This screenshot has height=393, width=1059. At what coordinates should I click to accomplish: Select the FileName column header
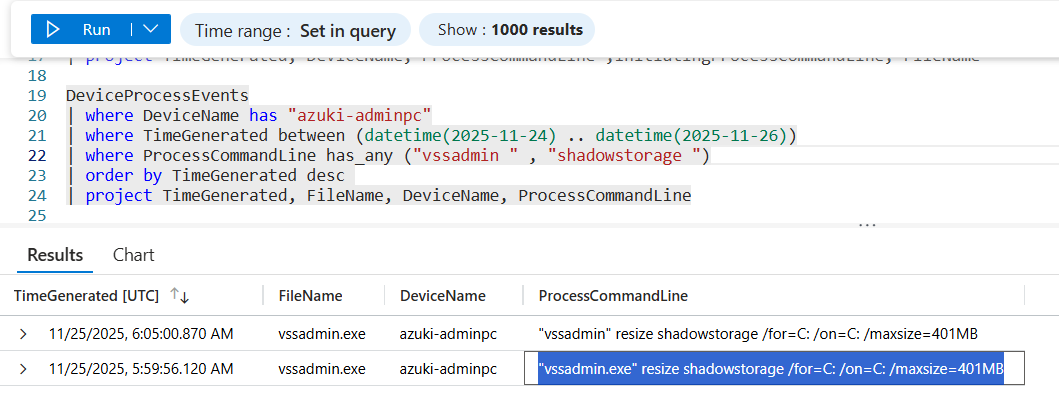[x=311, y=296]
